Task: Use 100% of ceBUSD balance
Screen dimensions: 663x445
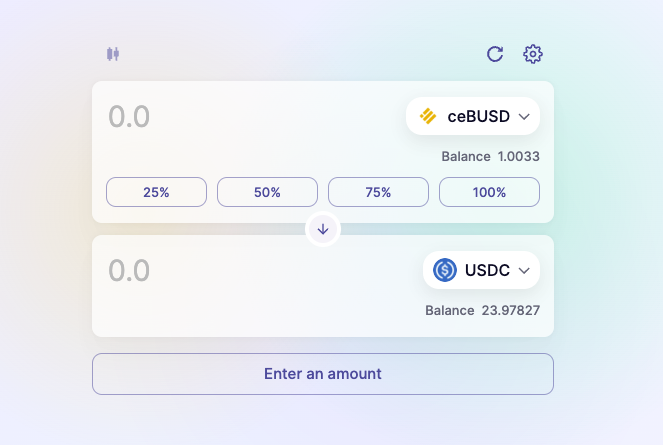Action: point(489,192)
